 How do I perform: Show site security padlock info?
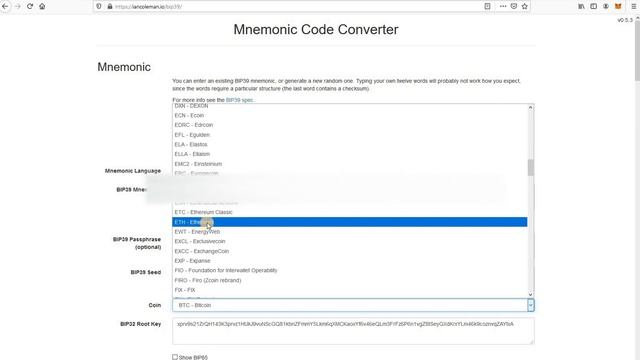coord(110,7)
